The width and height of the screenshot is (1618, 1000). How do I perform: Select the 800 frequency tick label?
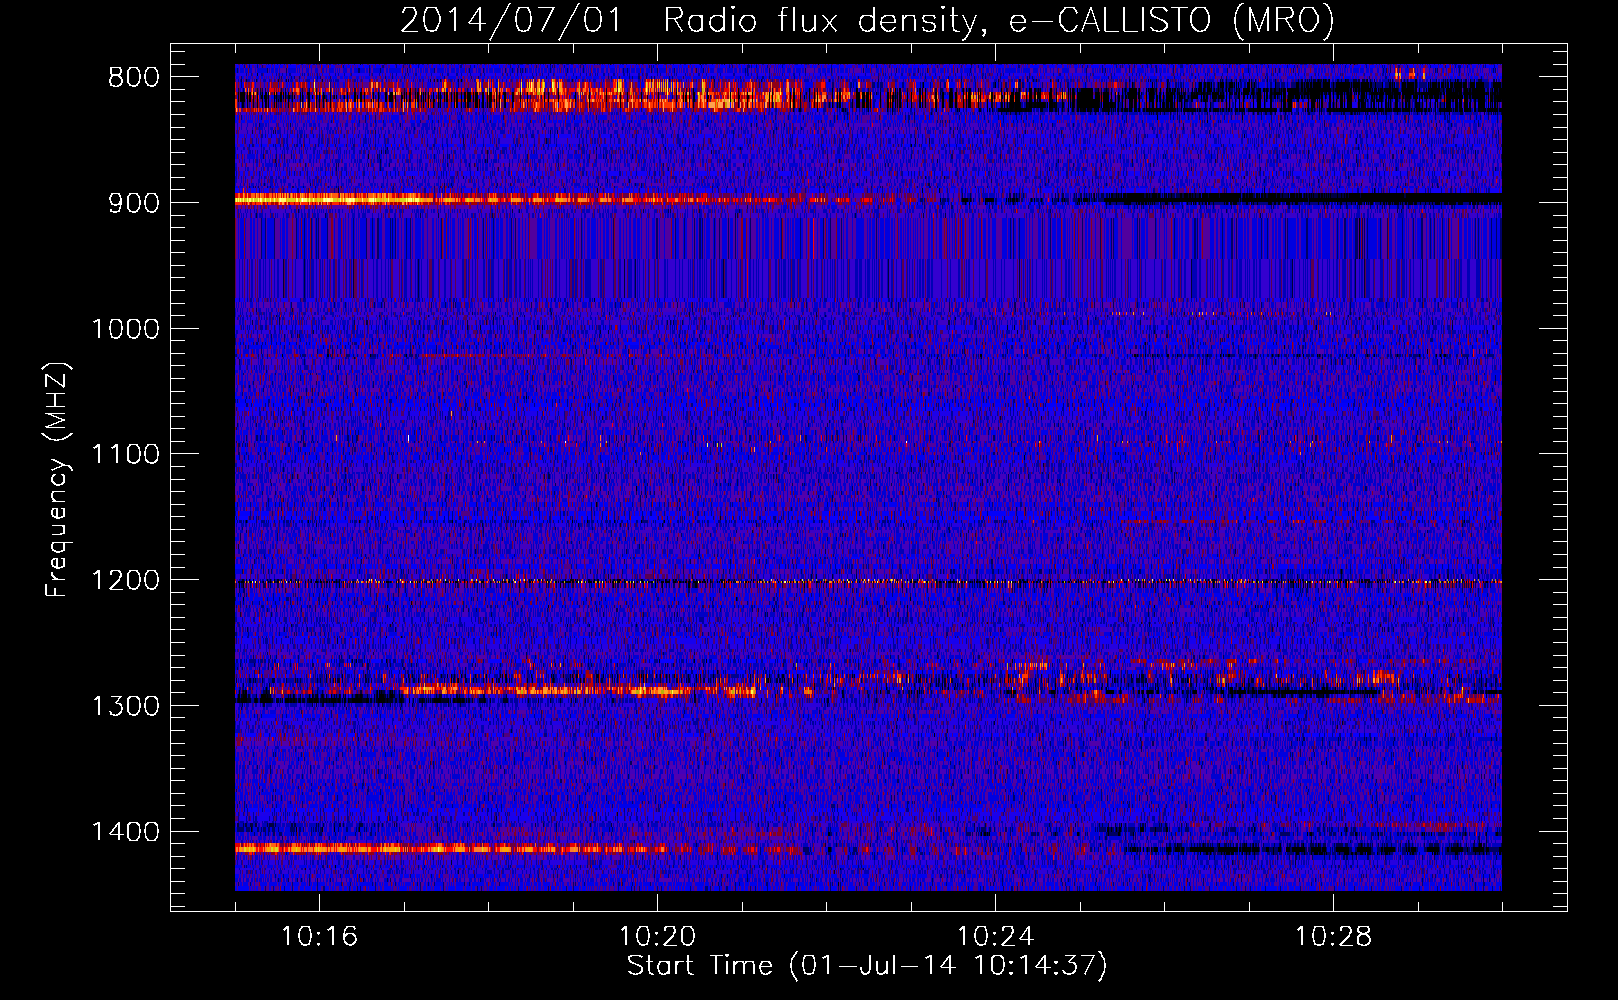click(134, 78)
